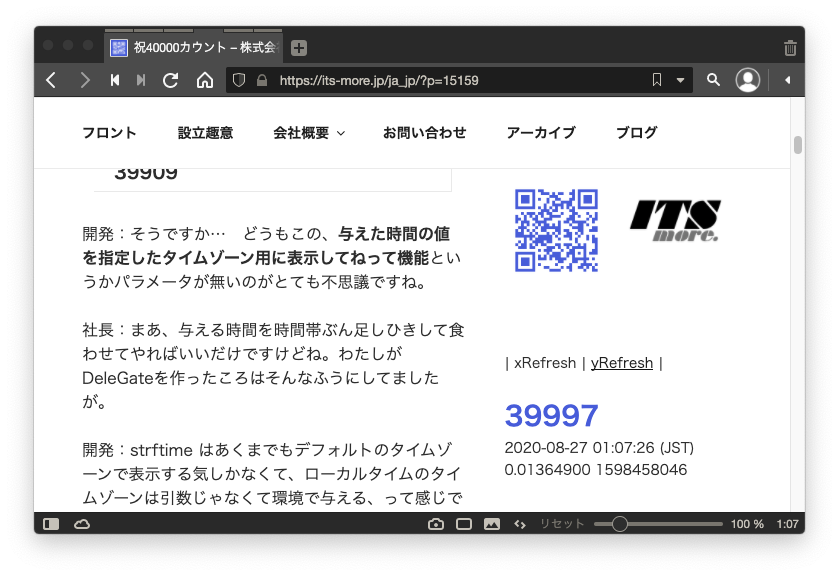Image resolution: width=839 pixels, height=576 pixels.
Task: Expand the 会社概要 menu
Action: pyautogui.click(x=309, y=132)
